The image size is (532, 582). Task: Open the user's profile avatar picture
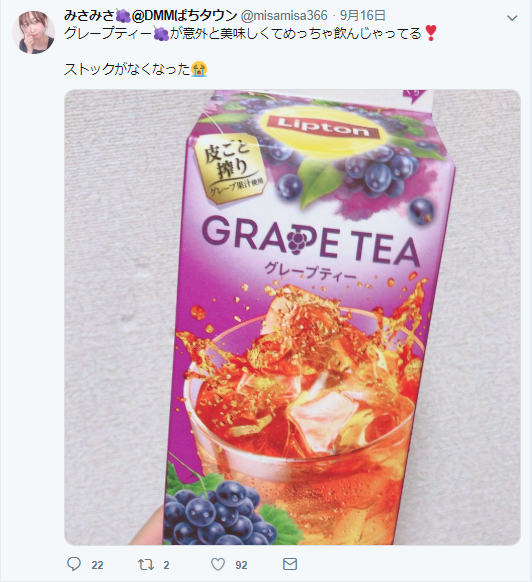[34, 32]
